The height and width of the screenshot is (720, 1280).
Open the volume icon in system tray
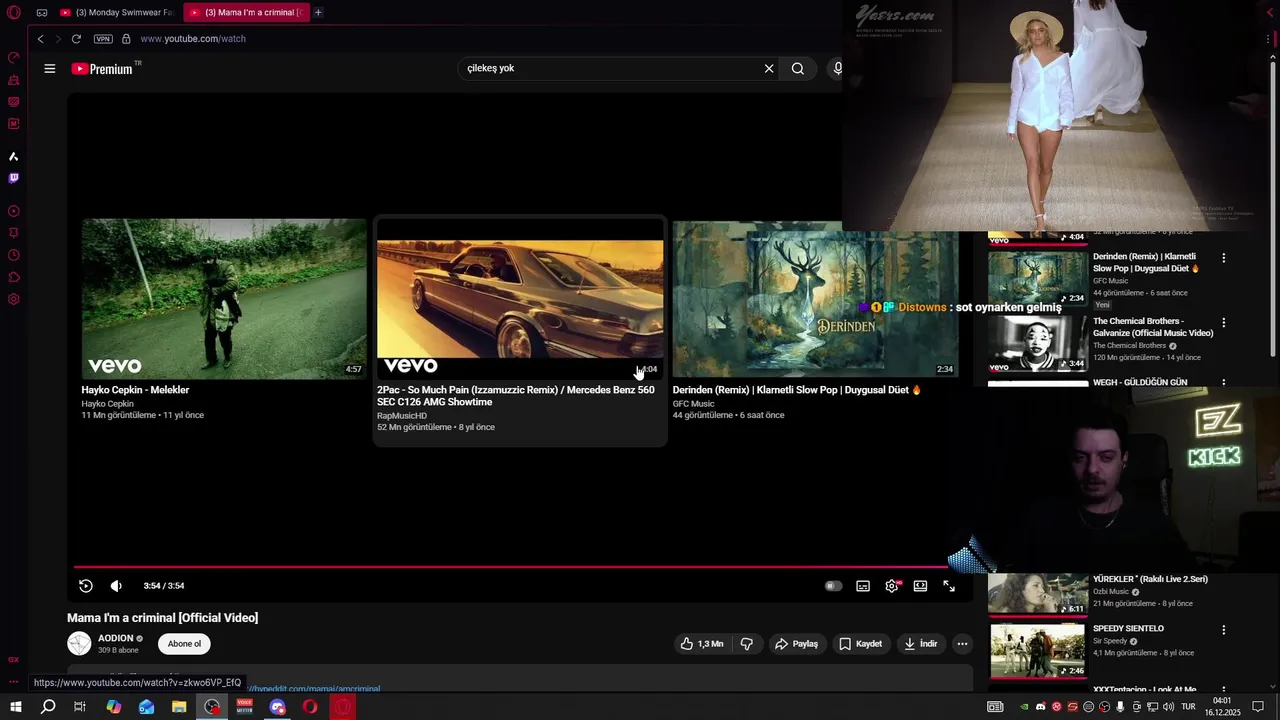click(x=1169, y=707)
